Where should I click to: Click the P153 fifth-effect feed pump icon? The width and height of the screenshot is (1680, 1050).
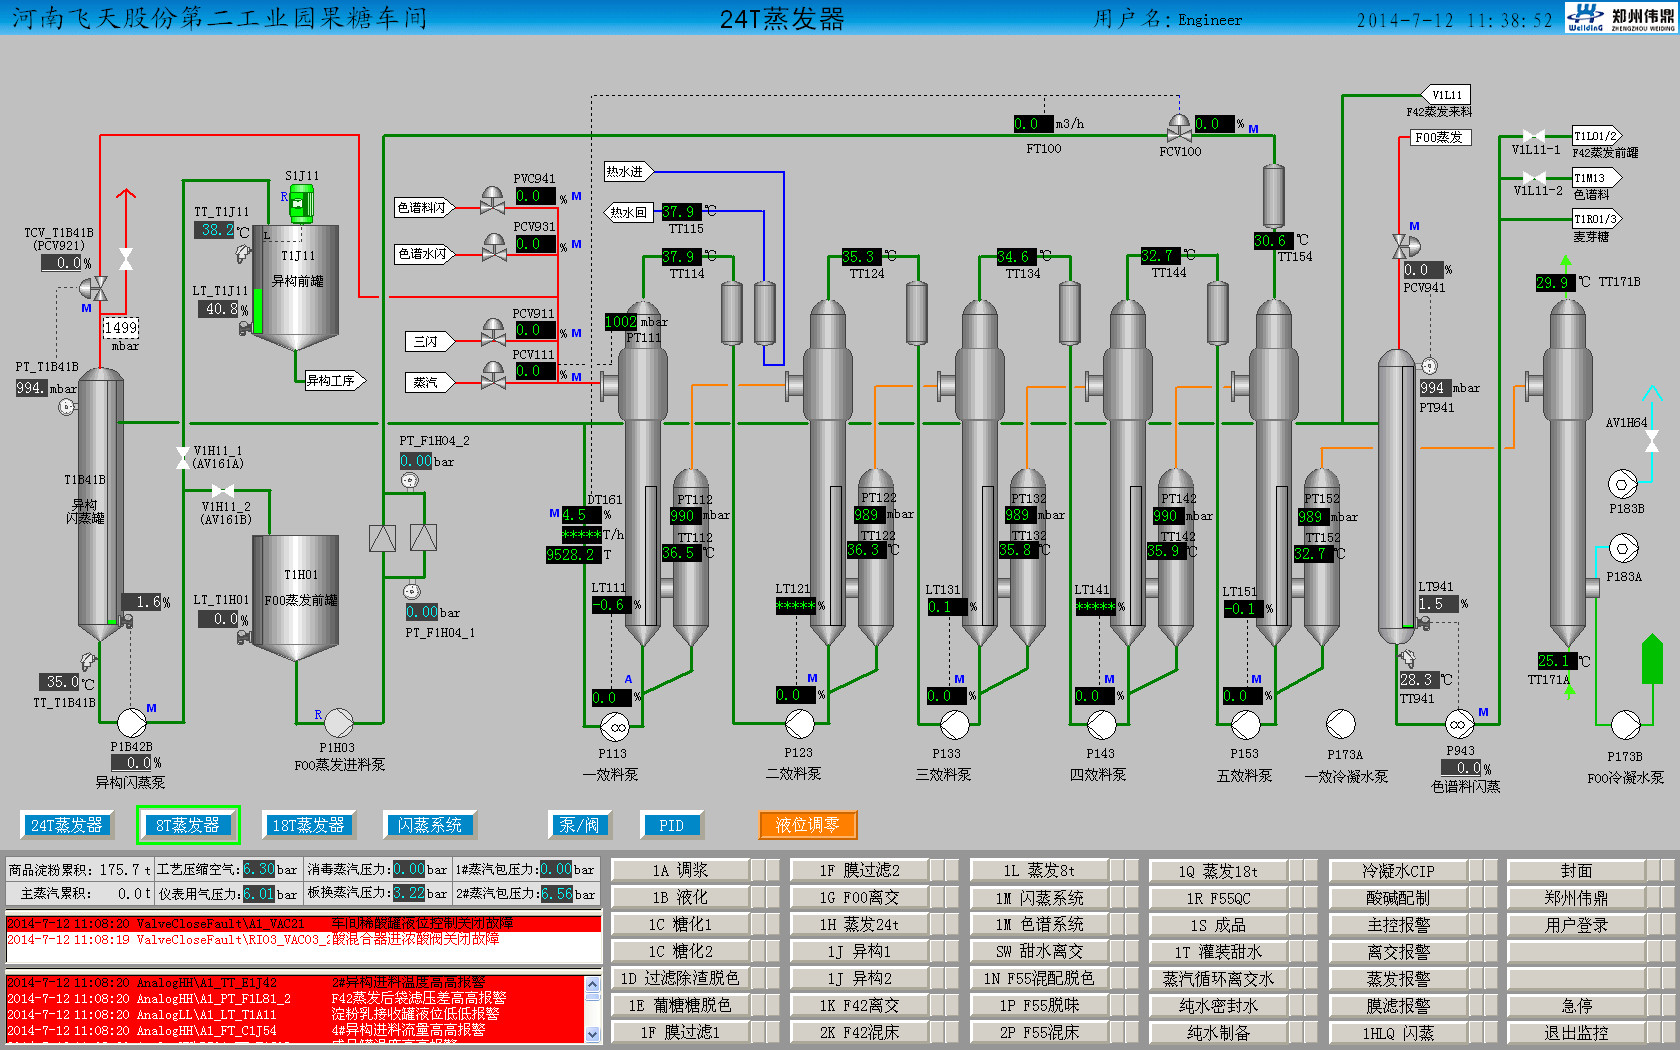pyautogui.click(x=1246, y=724)
